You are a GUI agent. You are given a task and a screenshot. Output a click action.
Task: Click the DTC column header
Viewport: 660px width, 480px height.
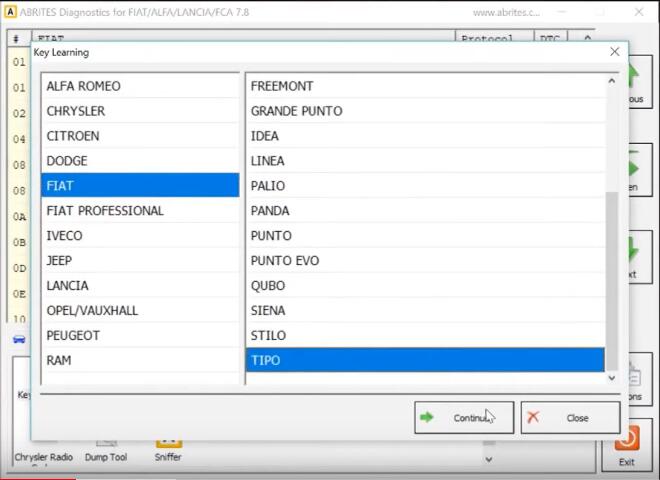pyautogui.click(x=551, y=38)
